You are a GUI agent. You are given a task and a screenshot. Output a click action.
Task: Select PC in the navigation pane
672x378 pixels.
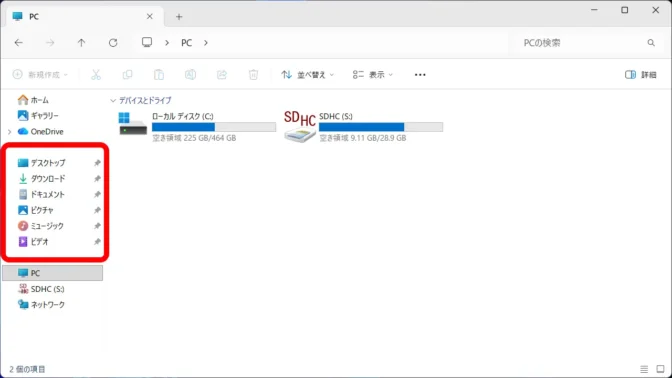53,273
